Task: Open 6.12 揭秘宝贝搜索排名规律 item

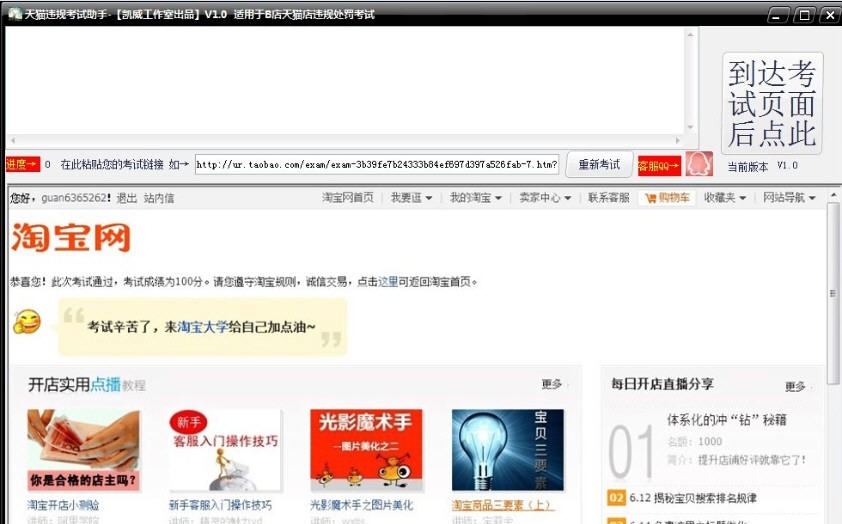Action: click(x=693, y=498)
